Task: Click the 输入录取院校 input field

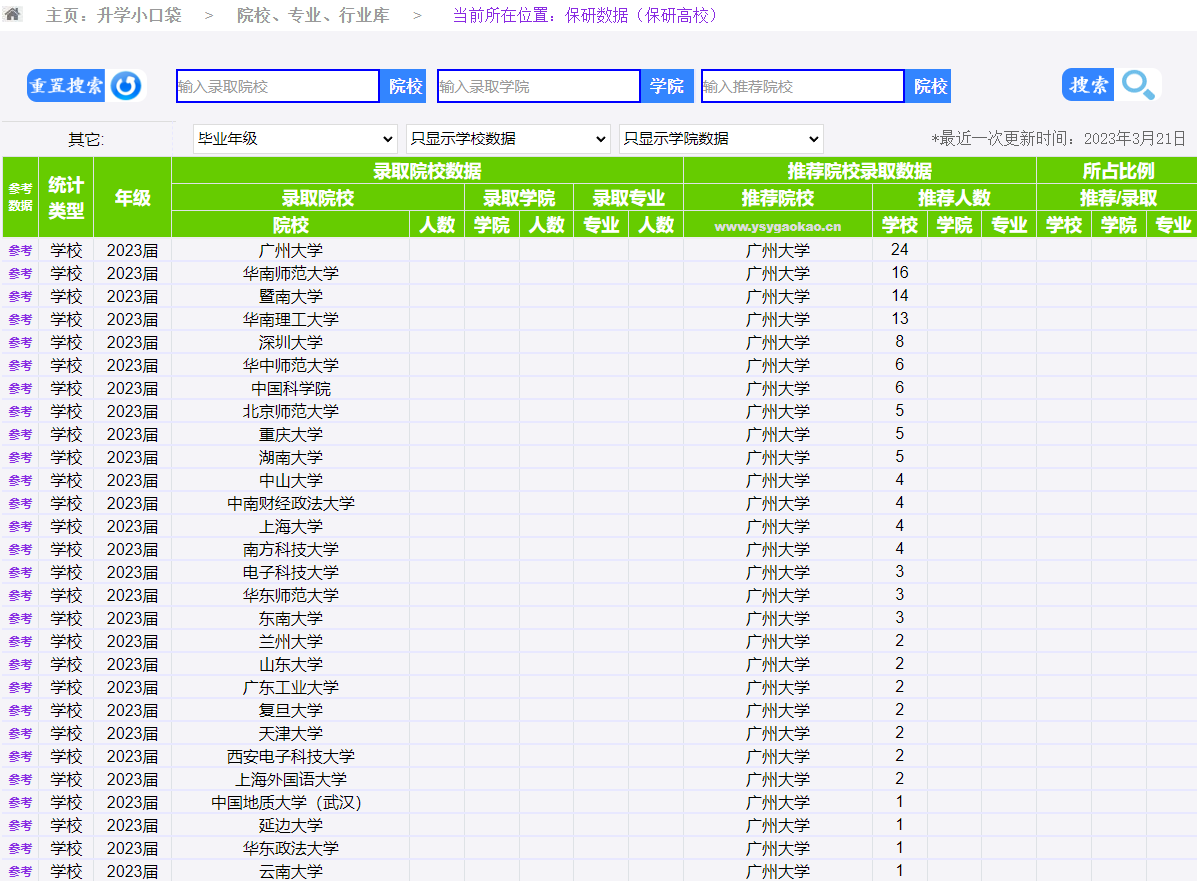Action: pos(277,87)
